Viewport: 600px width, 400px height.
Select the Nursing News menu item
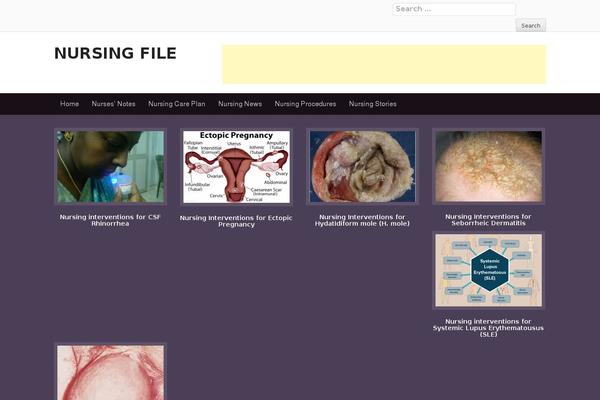pos(240,104)
